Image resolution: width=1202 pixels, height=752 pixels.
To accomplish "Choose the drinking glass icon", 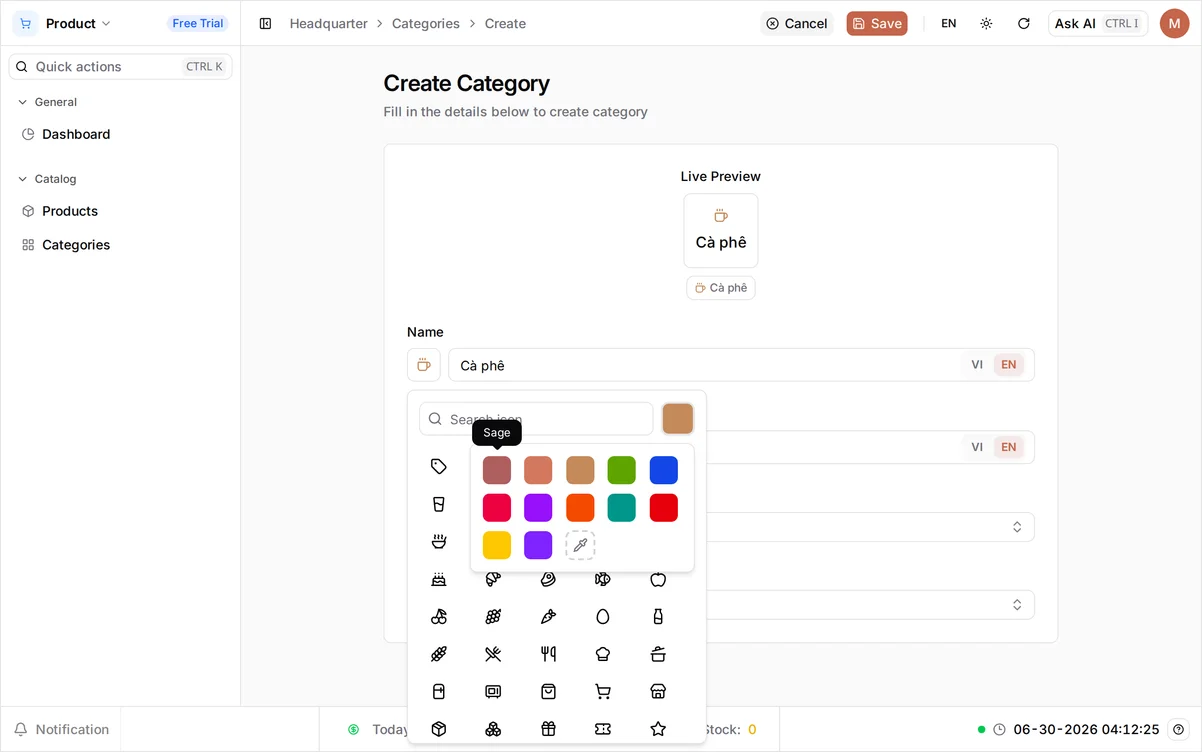I will [439, 504].
